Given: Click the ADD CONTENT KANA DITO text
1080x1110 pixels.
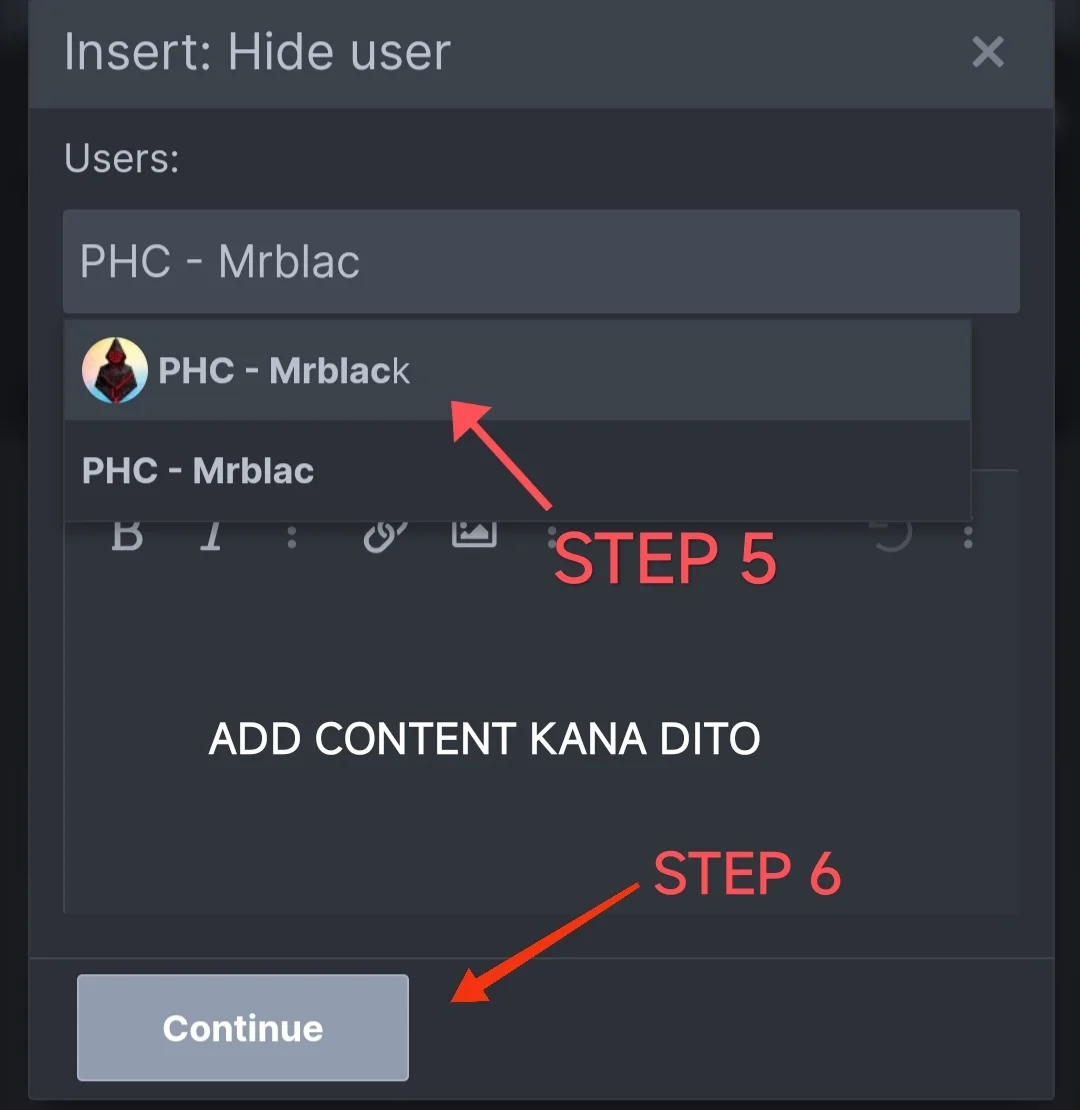Looking at the screenshot, I should click(484, 738).
